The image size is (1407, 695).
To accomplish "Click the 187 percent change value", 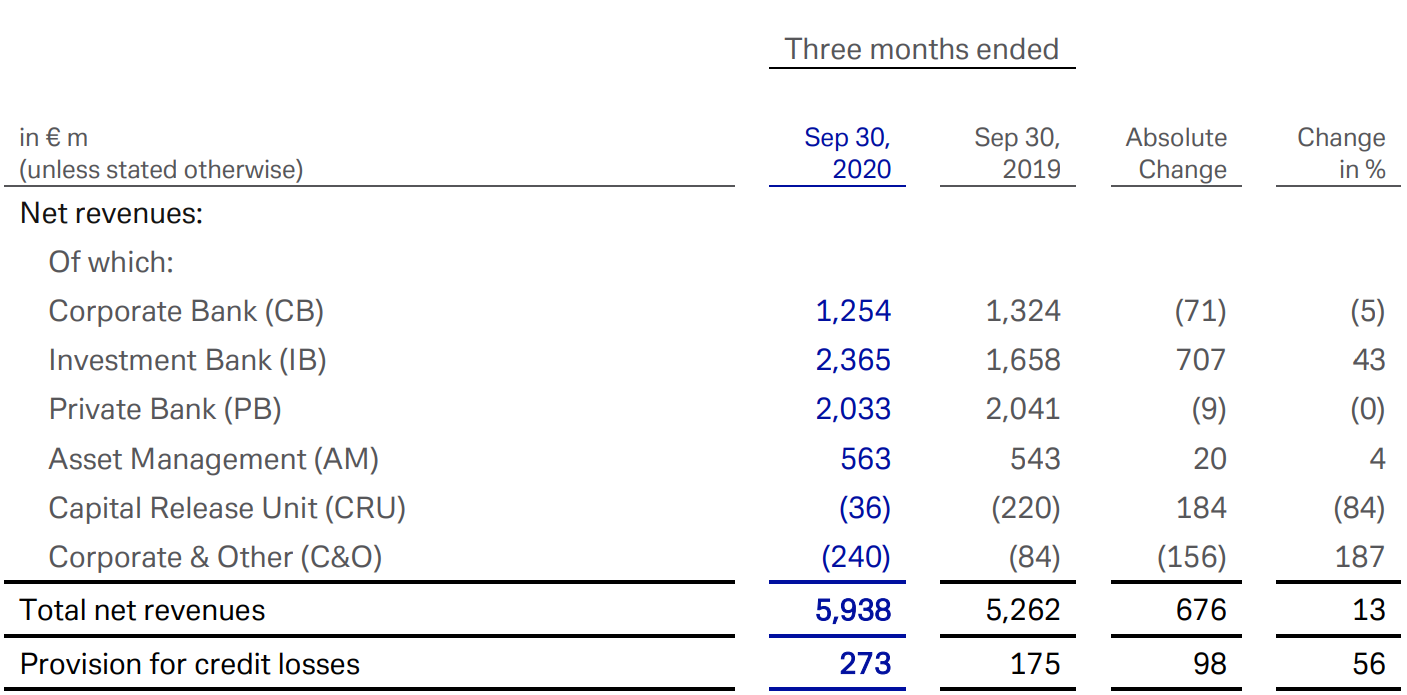I will 1360,557.
